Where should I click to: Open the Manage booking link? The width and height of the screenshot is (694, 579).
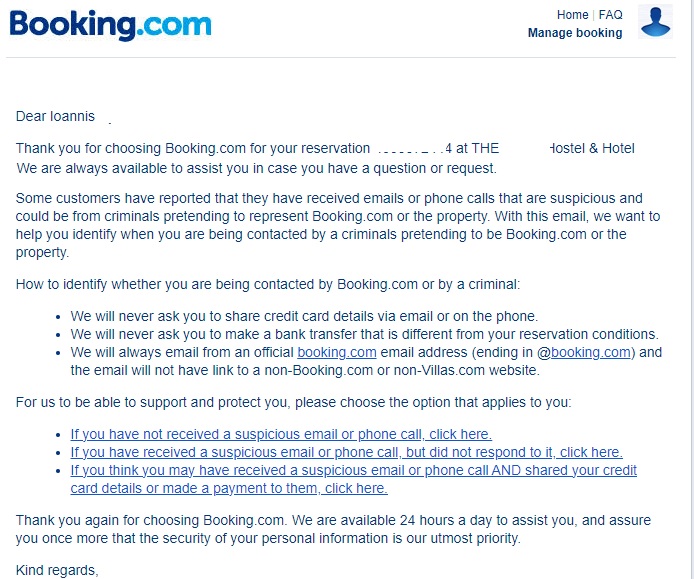pyautogui.click(x=575, y=33)
